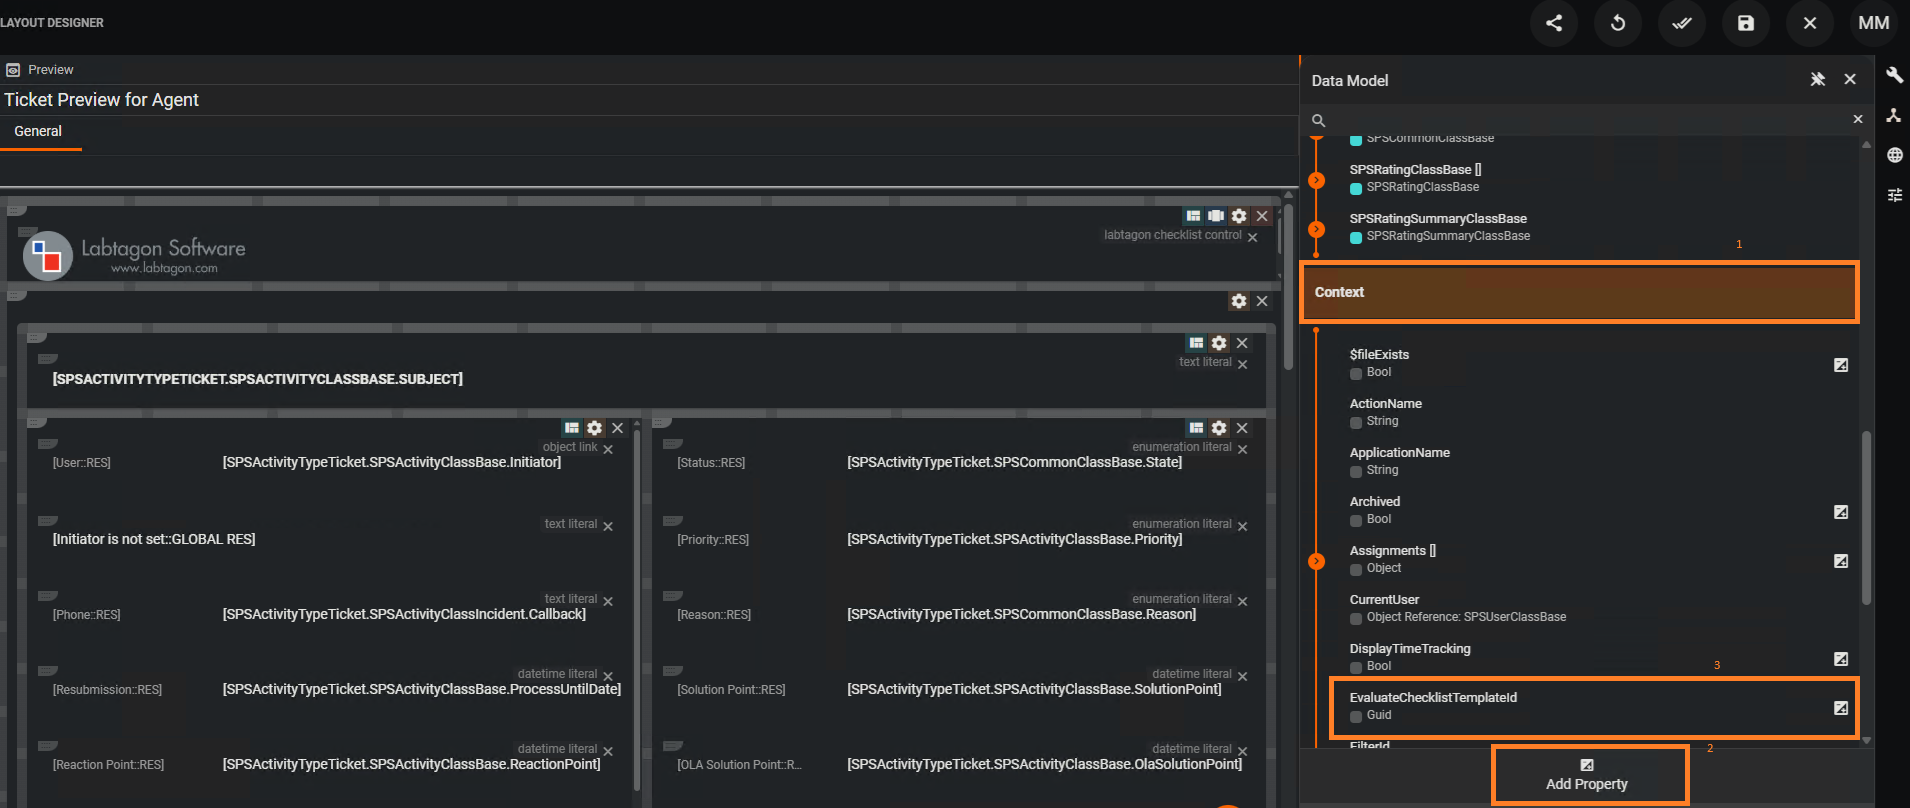Open user menu MM avatar

pos(1874,23)
